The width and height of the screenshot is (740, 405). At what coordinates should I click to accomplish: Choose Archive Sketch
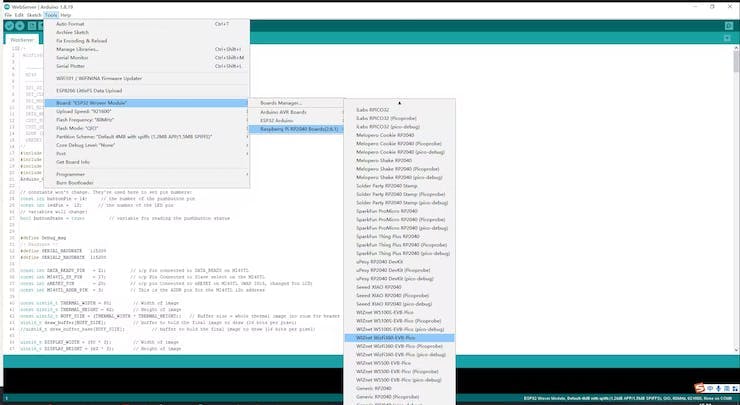coord(146,32)
